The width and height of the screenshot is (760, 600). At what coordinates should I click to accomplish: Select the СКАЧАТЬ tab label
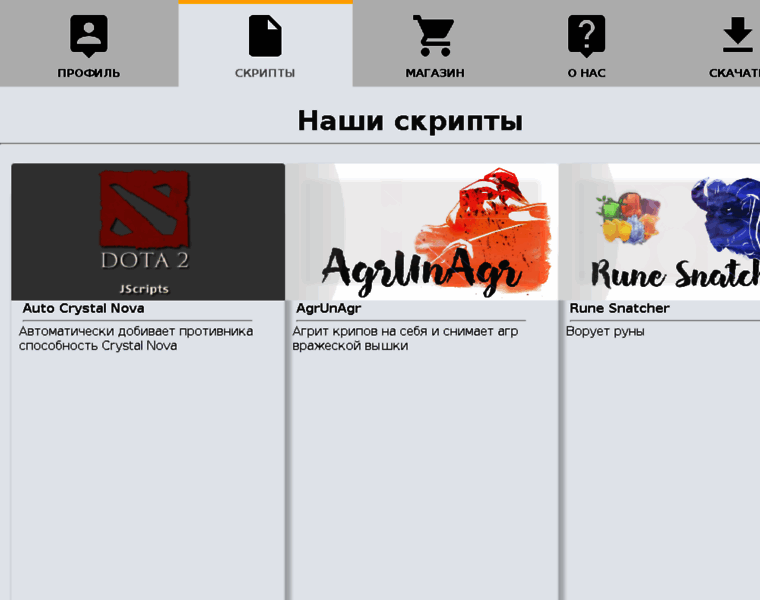[734, 73]
